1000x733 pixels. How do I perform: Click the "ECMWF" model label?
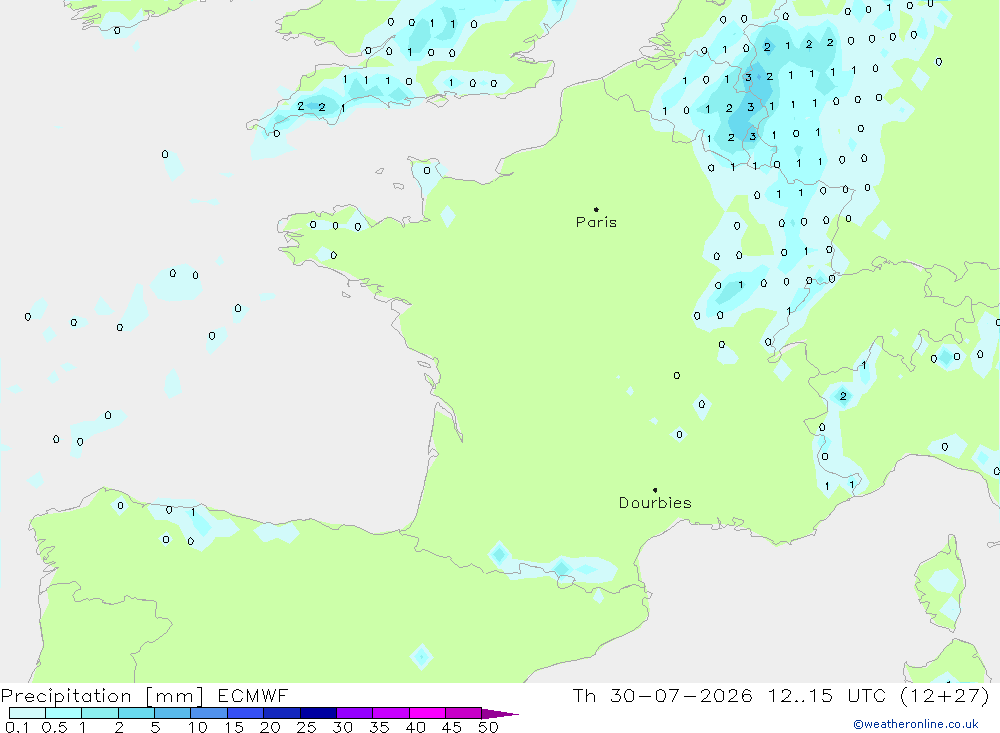253,696
